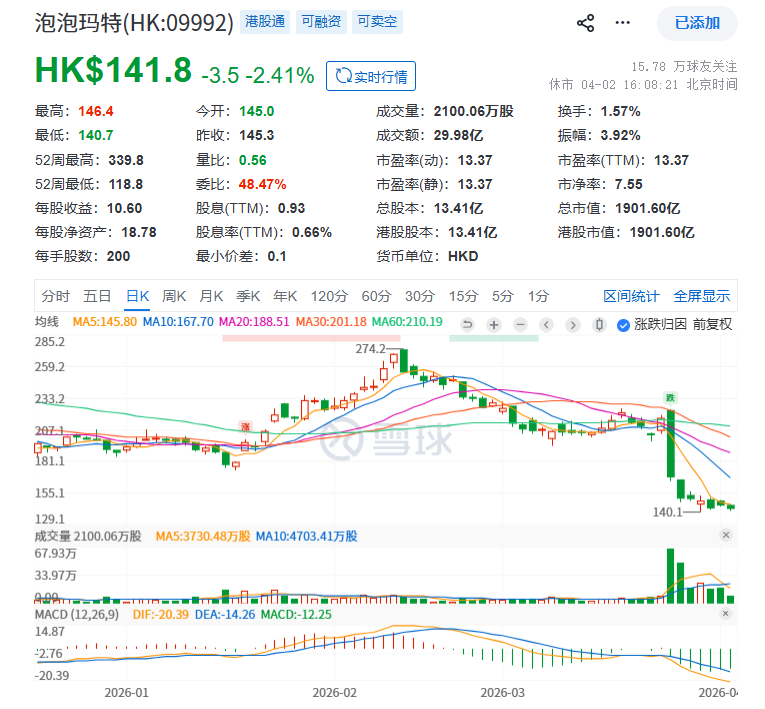Switch to the 5分 chart tab
Image resolution: width=765 pixels, height=709 pixels.
click(503, 296)
